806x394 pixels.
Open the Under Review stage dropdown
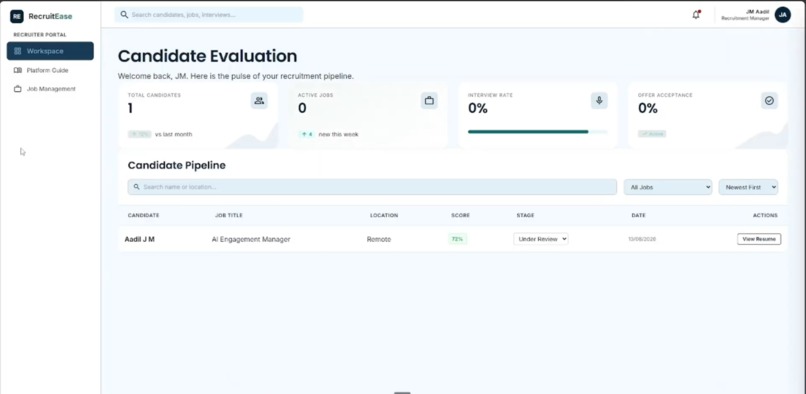pyautogui.click(x=541, y=239)
